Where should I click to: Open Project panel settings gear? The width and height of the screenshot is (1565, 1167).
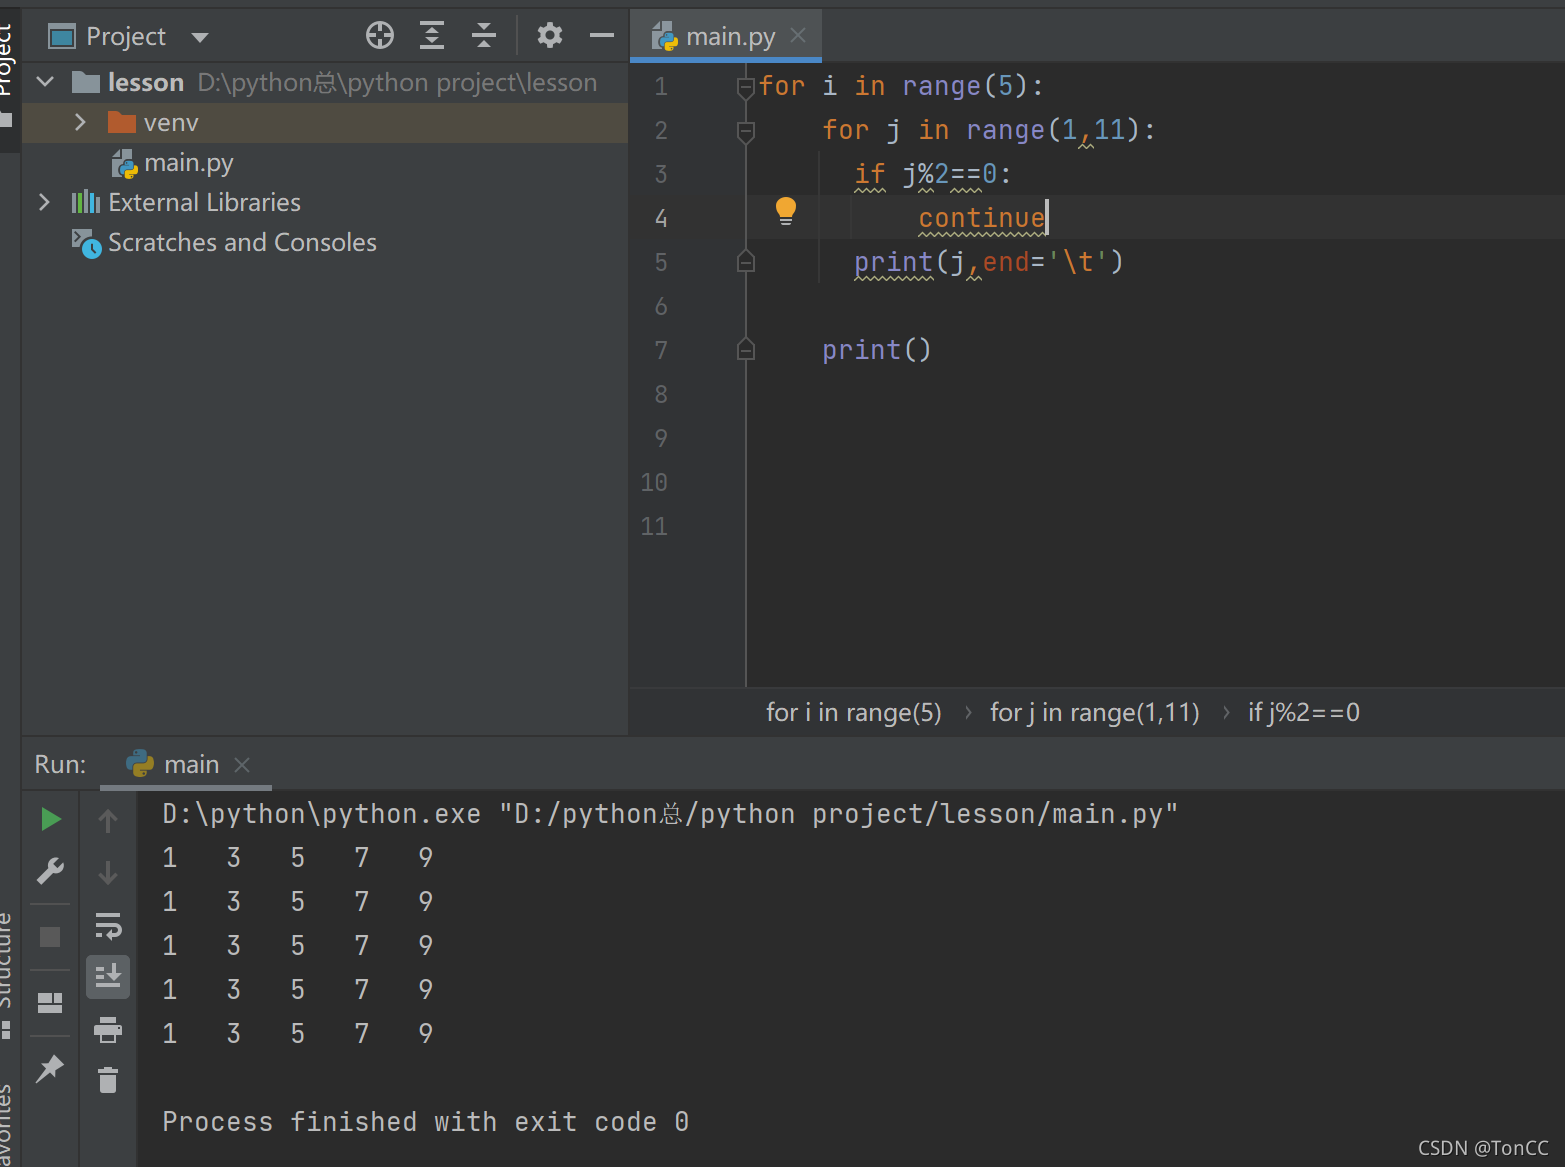click(x=549, y=36)
